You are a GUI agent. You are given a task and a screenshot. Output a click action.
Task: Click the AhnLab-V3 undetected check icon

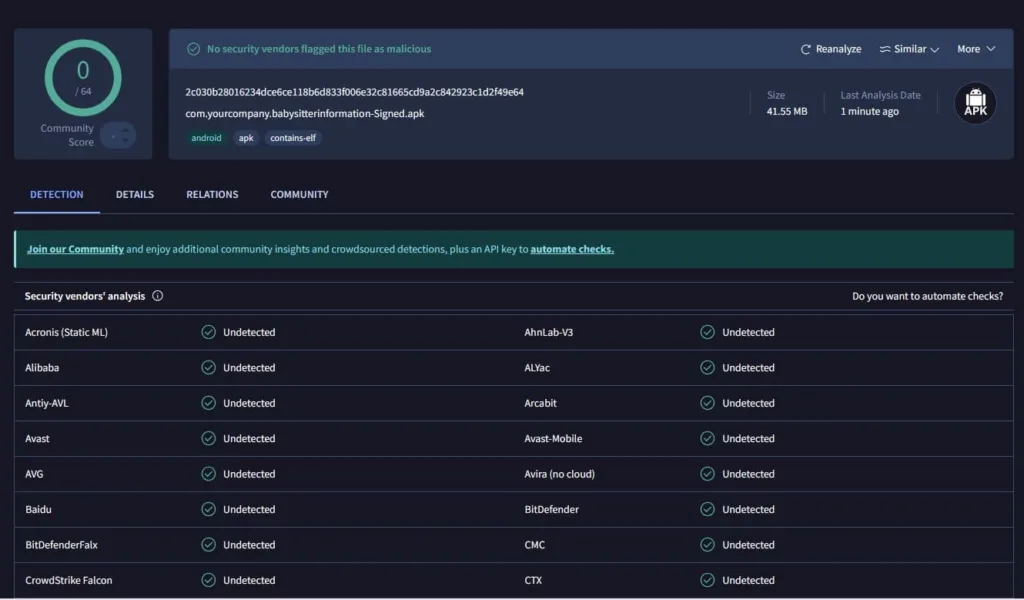707,332
